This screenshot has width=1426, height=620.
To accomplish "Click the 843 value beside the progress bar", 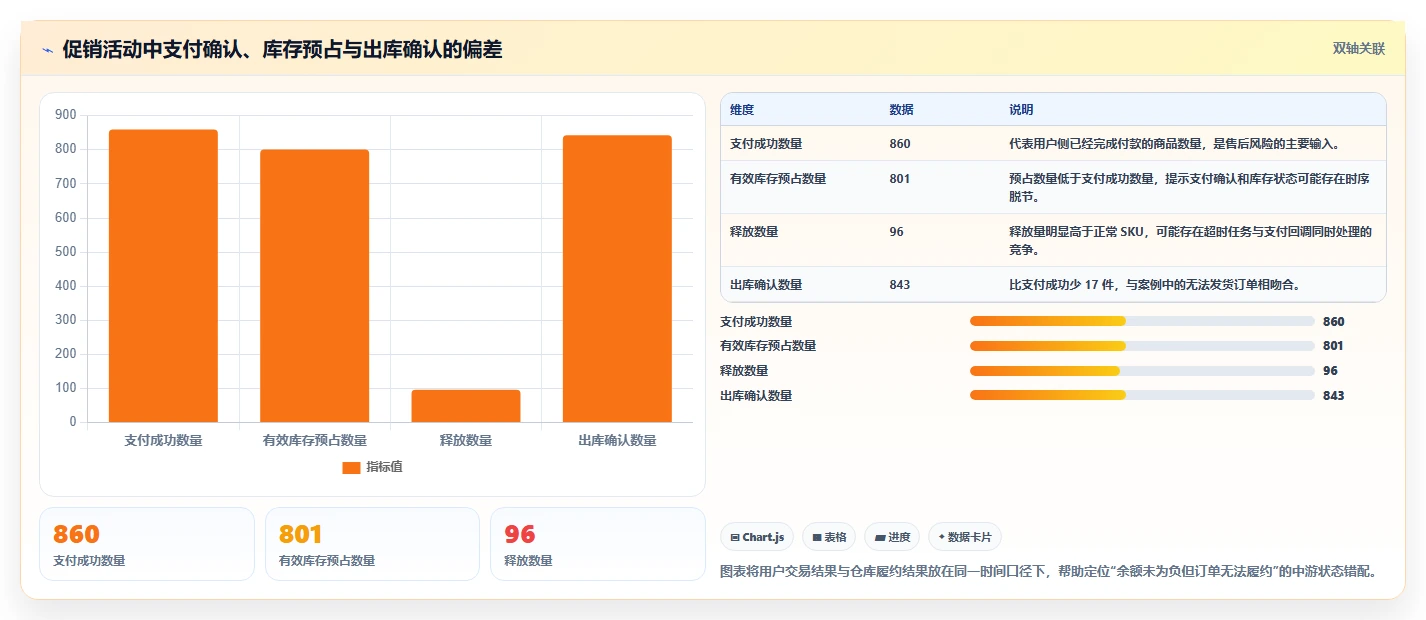I will pyautogui.click(x=1334, y=396).
